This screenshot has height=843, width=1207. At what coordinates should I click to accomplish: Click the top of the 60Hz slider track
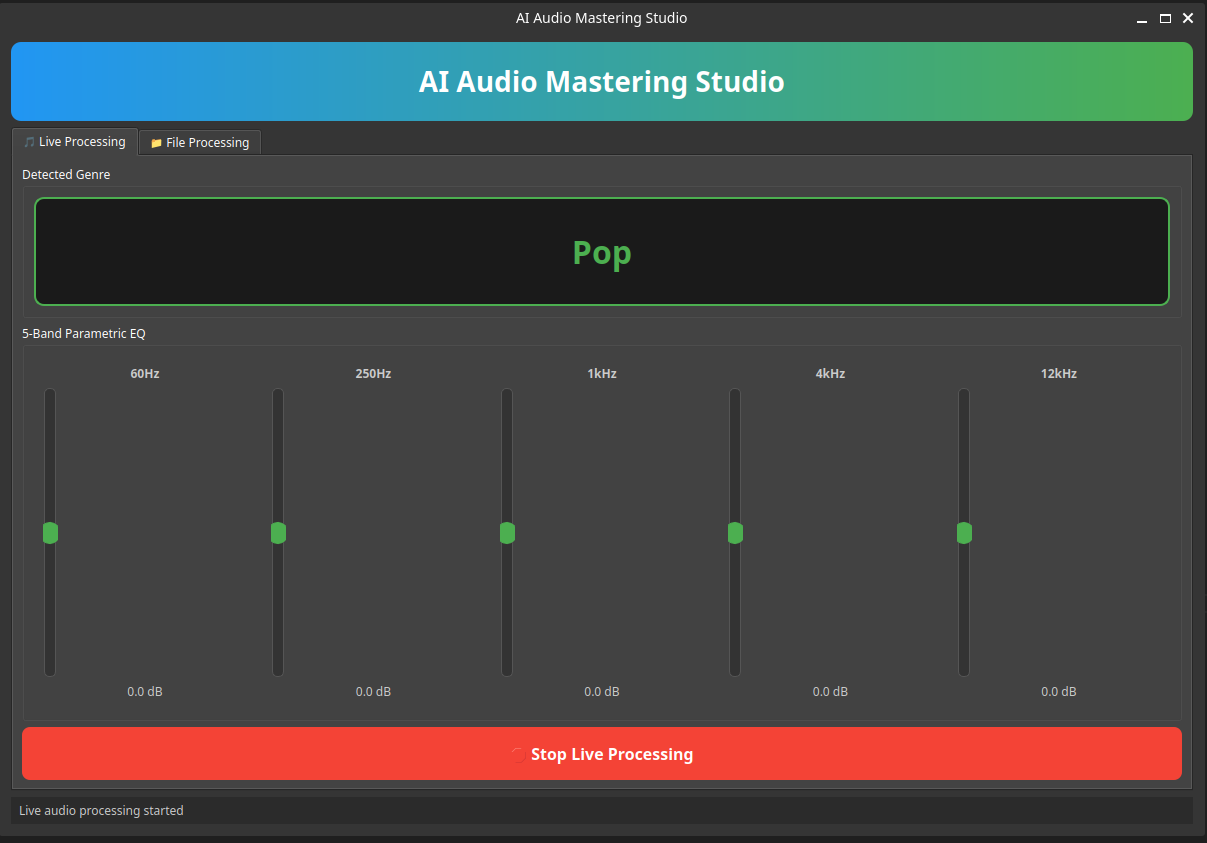pos(50,394)
